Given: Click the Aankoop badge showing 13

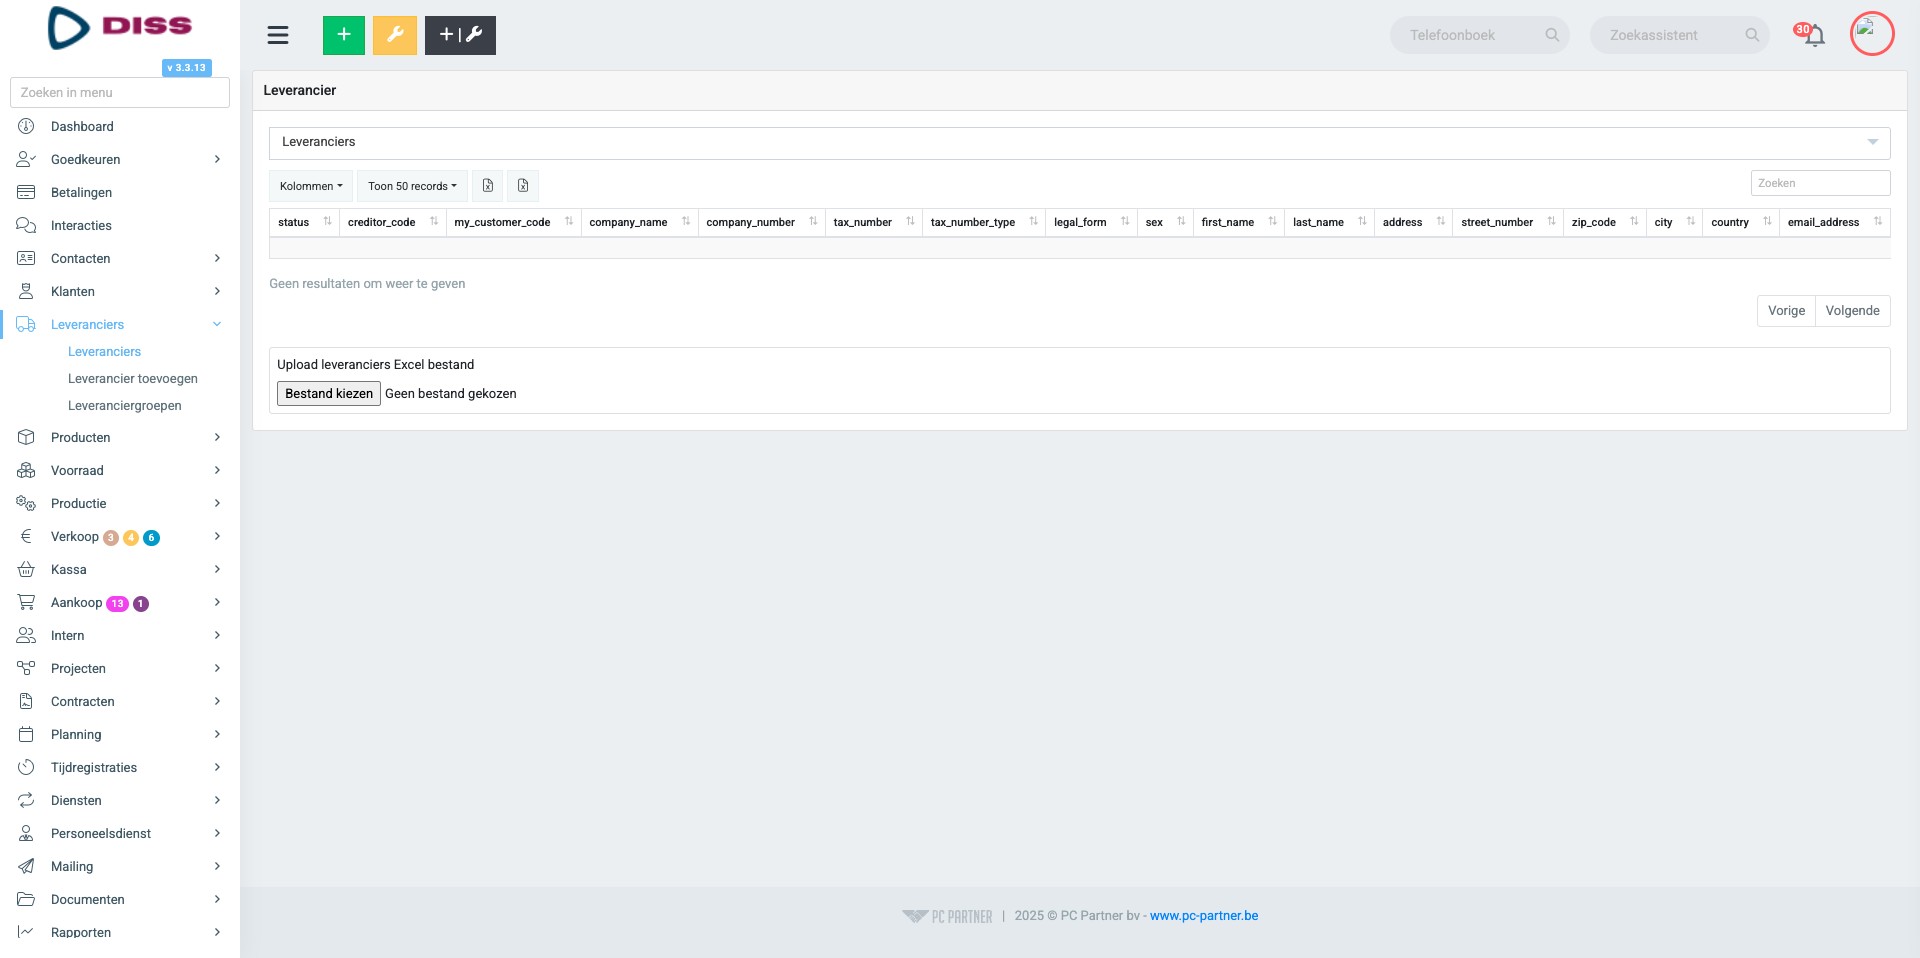Looking at the screenshot, I should (x=117, y=603).
